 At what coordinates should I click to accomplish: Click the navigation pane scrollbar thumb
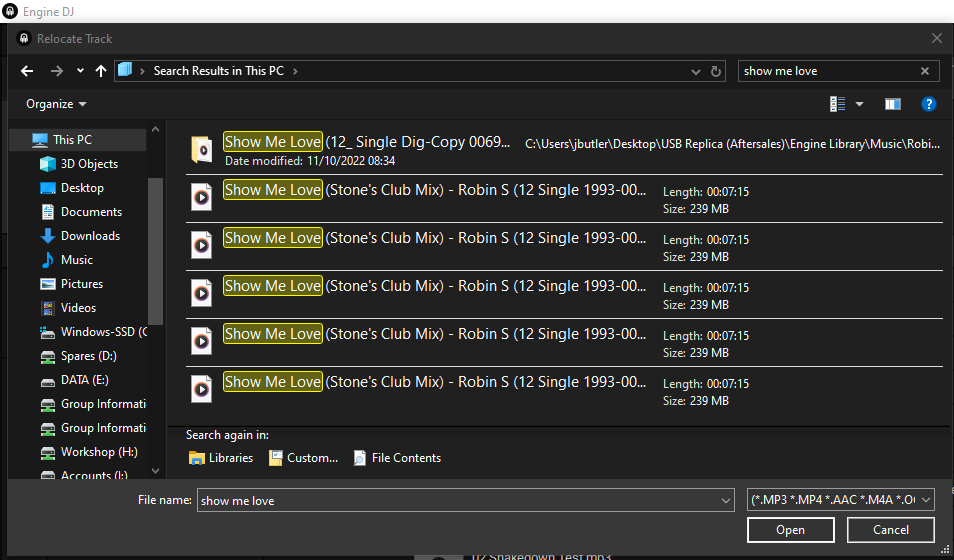click(x=155, y=251)
